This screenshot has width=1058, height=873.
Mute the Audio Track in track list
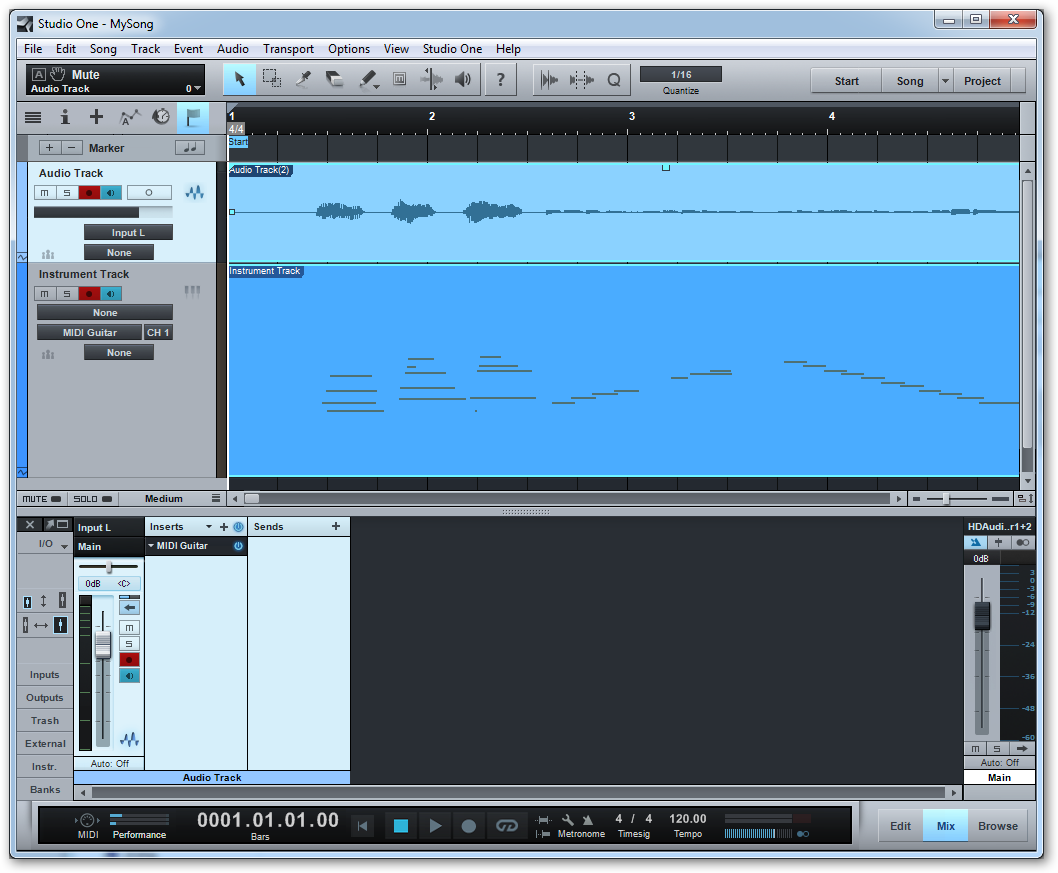(x=45, y=193)
